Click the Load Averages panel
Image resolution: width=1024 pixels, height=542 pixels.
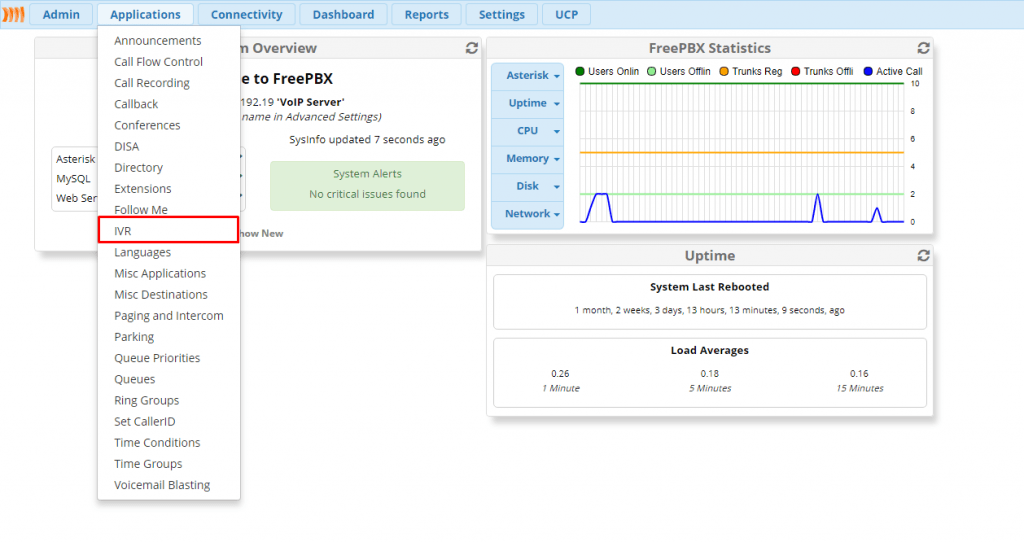coord(709,373)
